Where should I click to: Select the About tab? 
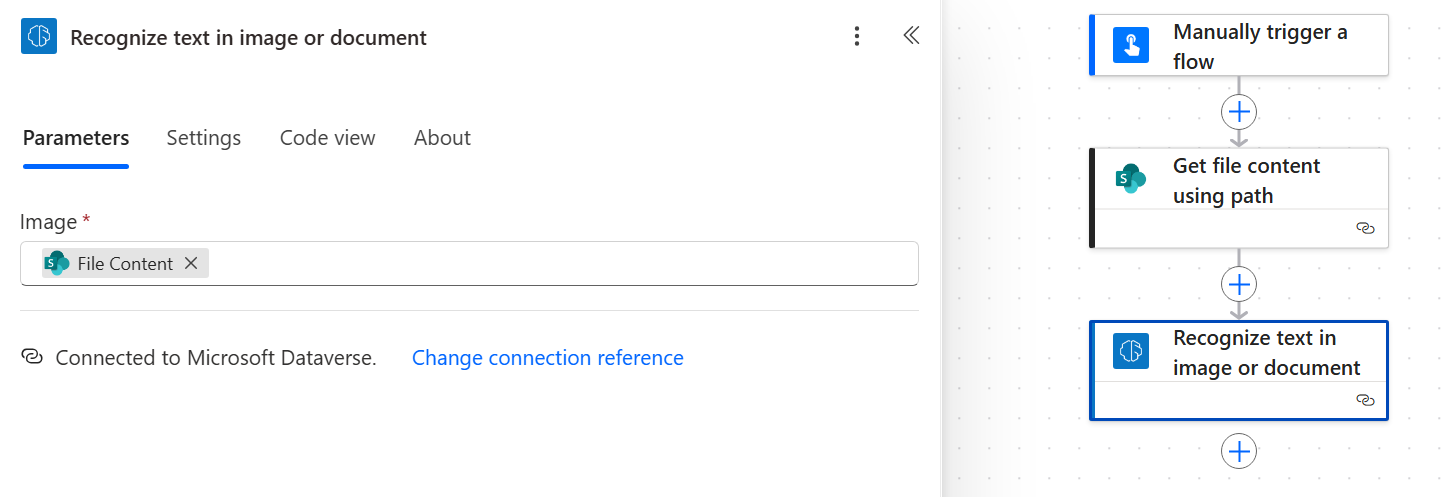pos(442,138)
